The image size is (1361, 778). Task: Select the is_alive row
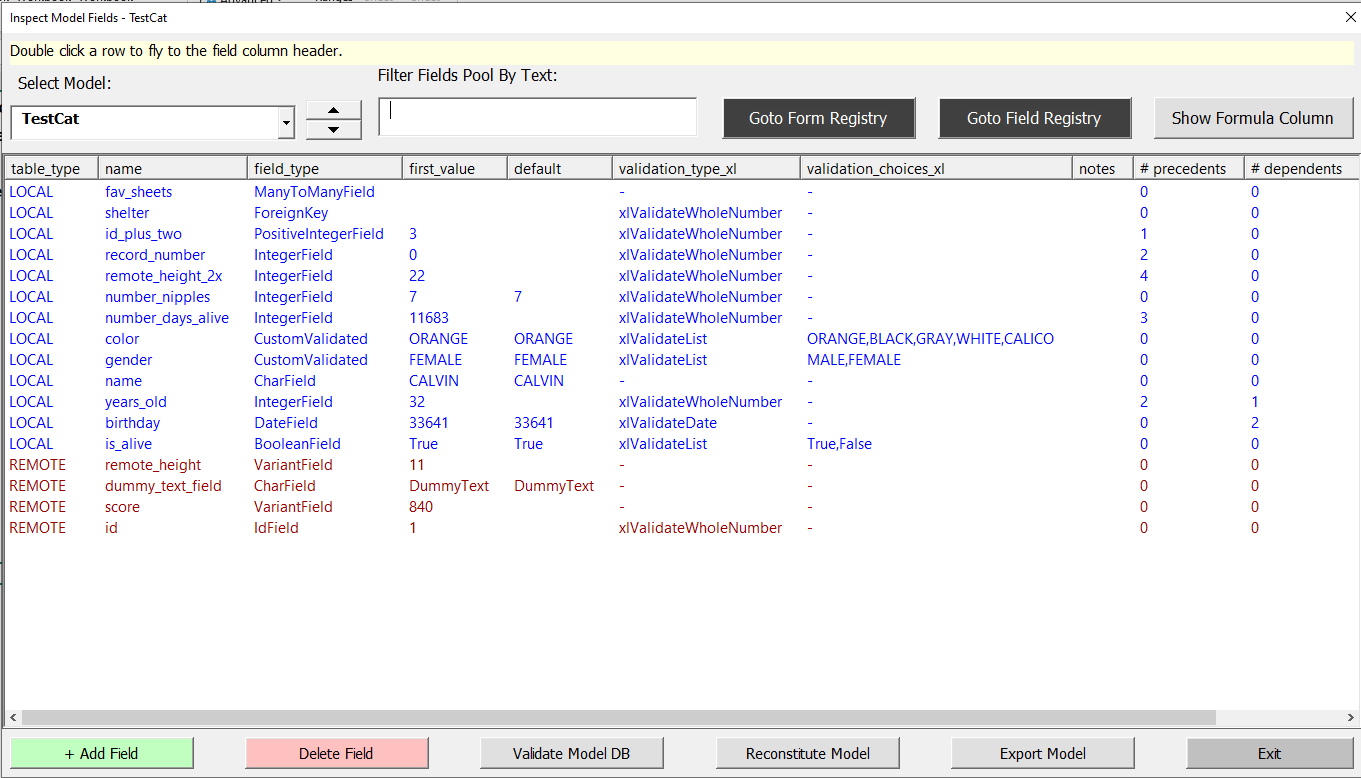[680, 444]
